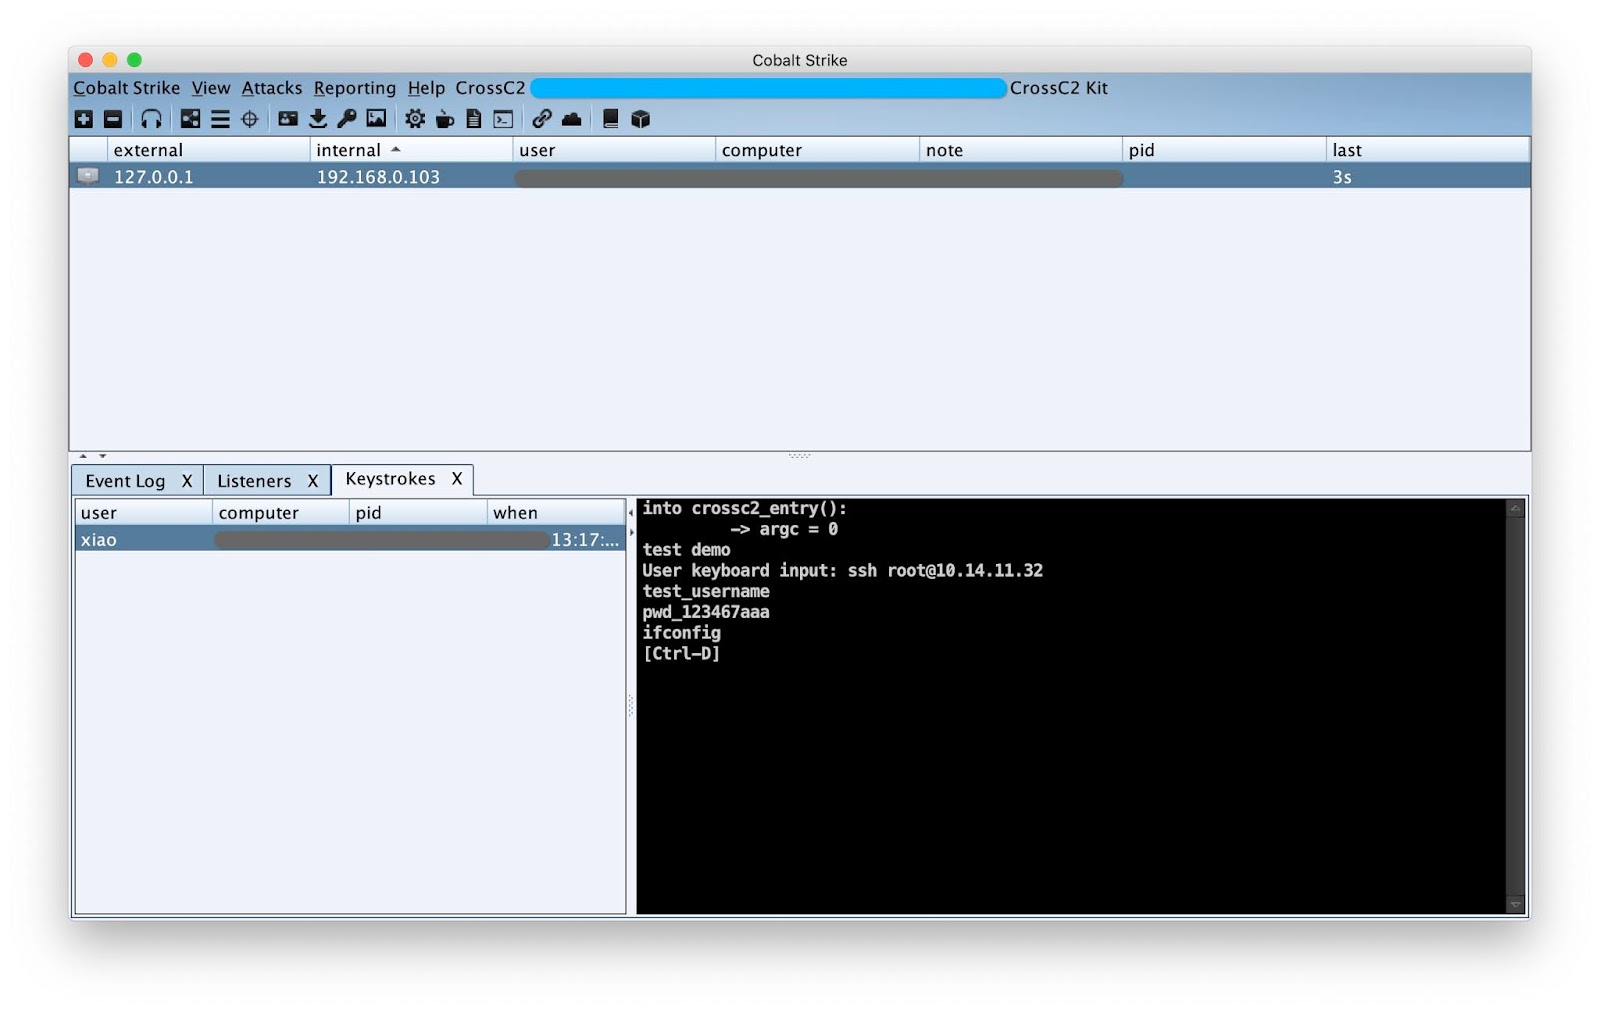Sort keystrokes list by computer header
Image resolution: width=1600 pixels, height=1011 pixels.
click(x=281, y=513)
